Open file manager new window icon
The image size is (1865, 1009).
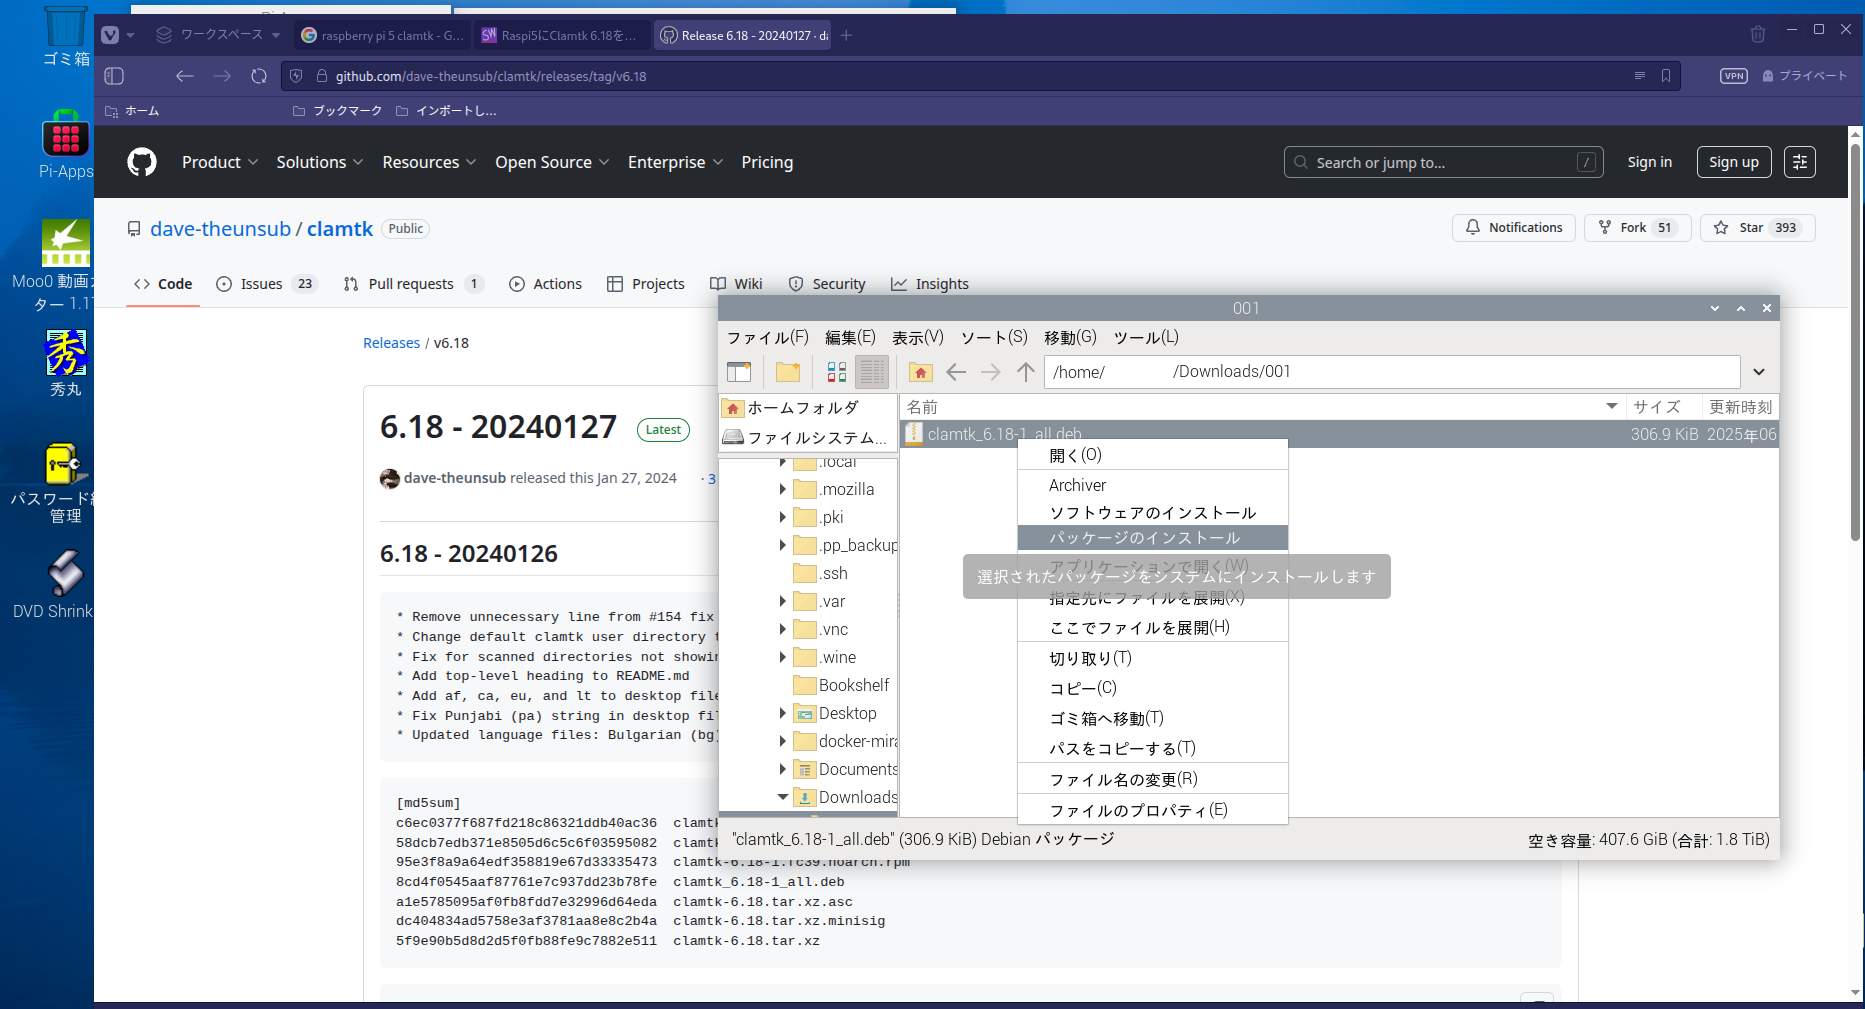(x=739, y=372)
